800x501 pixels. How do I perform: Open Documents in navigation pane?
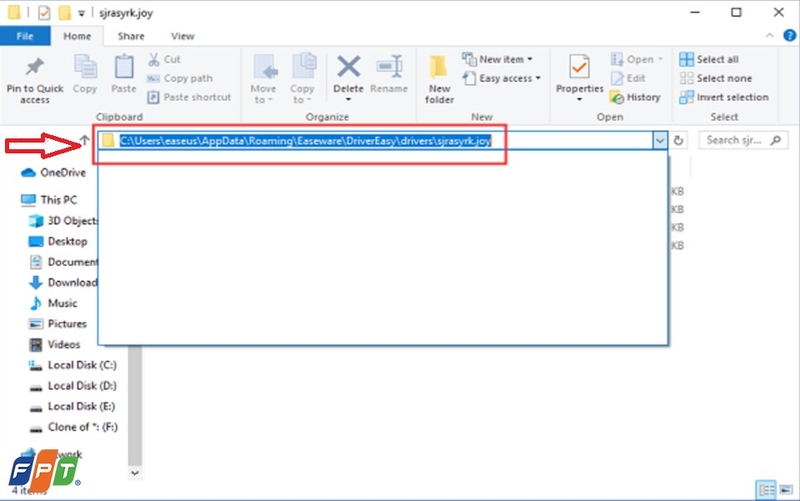[x=62, y=262]
